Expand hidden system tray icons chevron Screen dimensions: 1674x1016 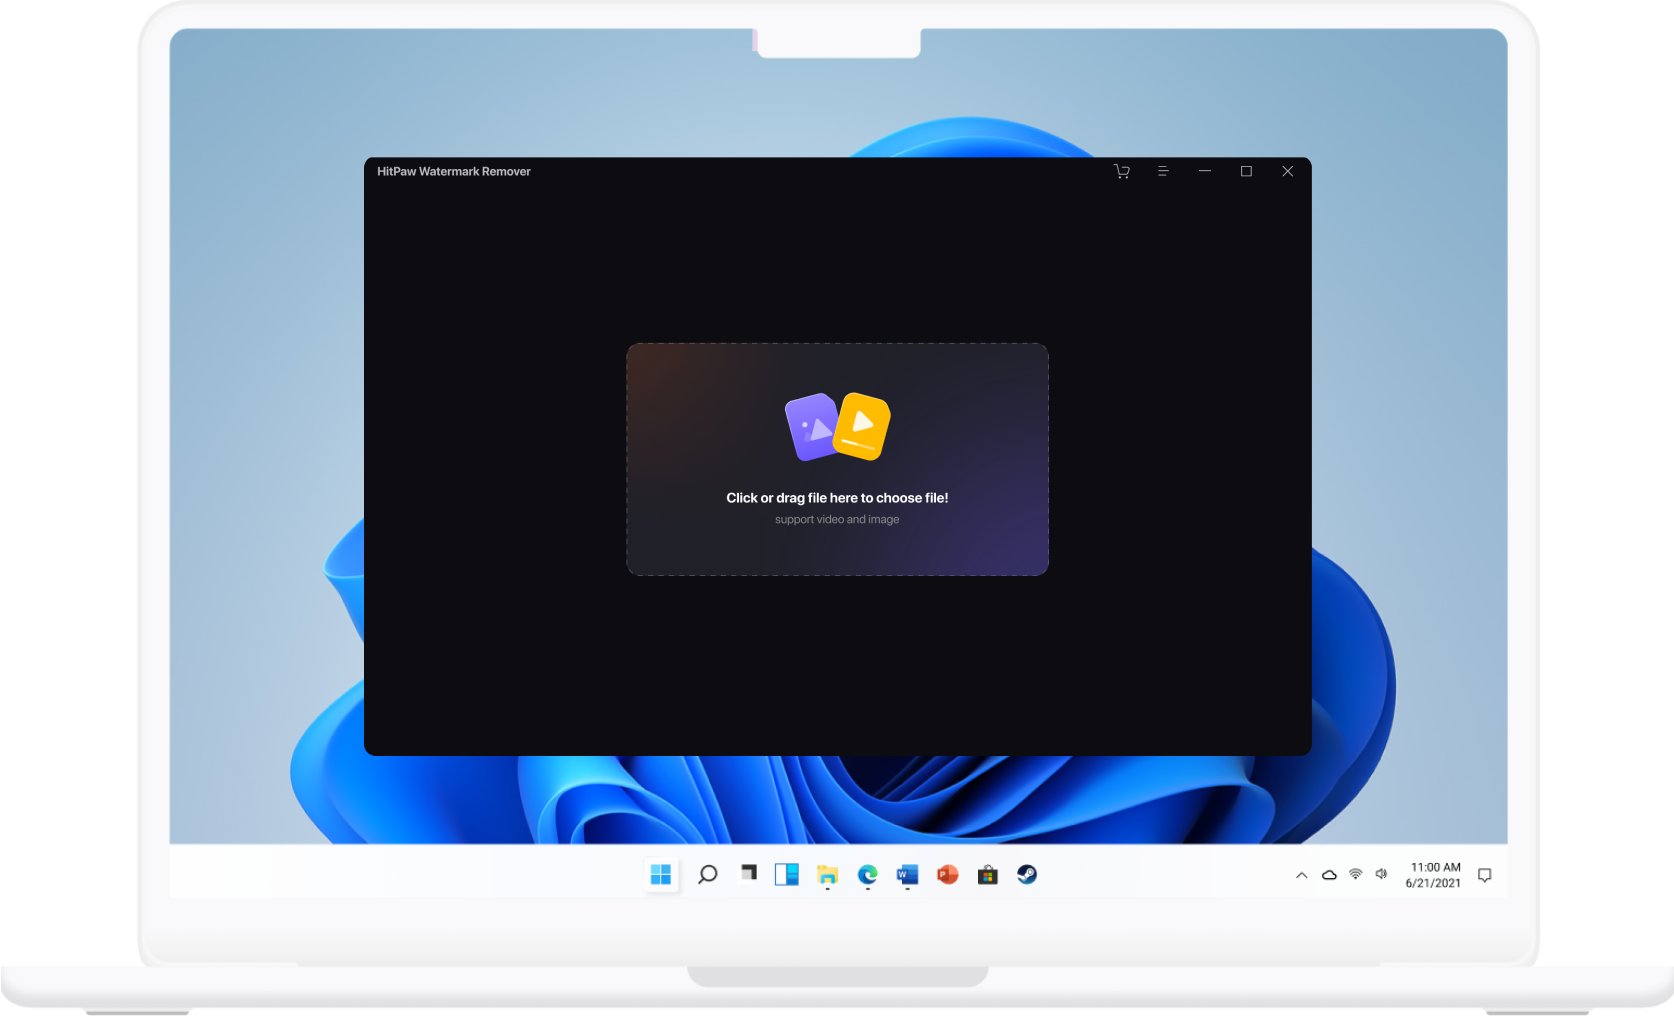point(1302,875)
